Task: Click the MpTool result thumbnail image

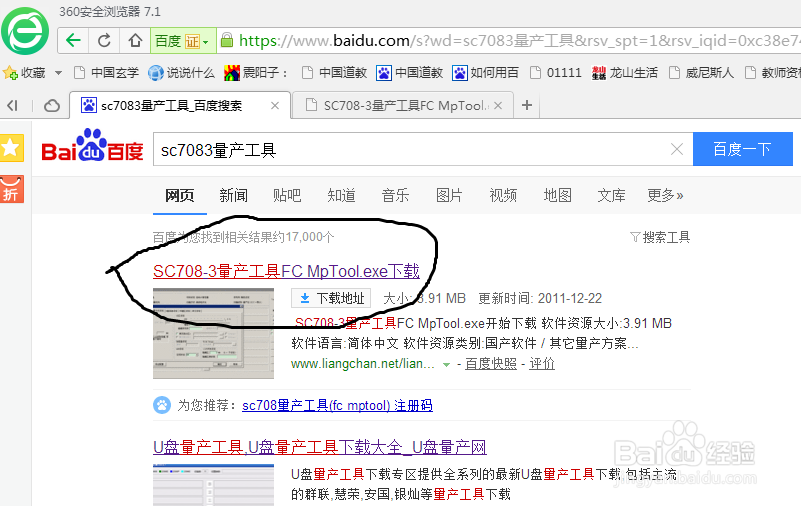Action: 214,333
